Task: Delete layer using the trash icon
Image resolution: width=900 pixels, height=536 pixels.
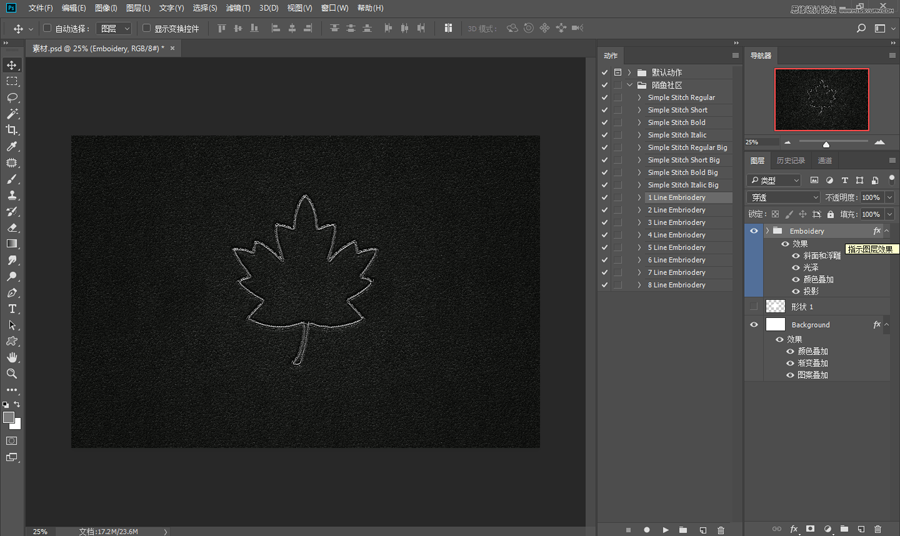Action: click(878, 528)
